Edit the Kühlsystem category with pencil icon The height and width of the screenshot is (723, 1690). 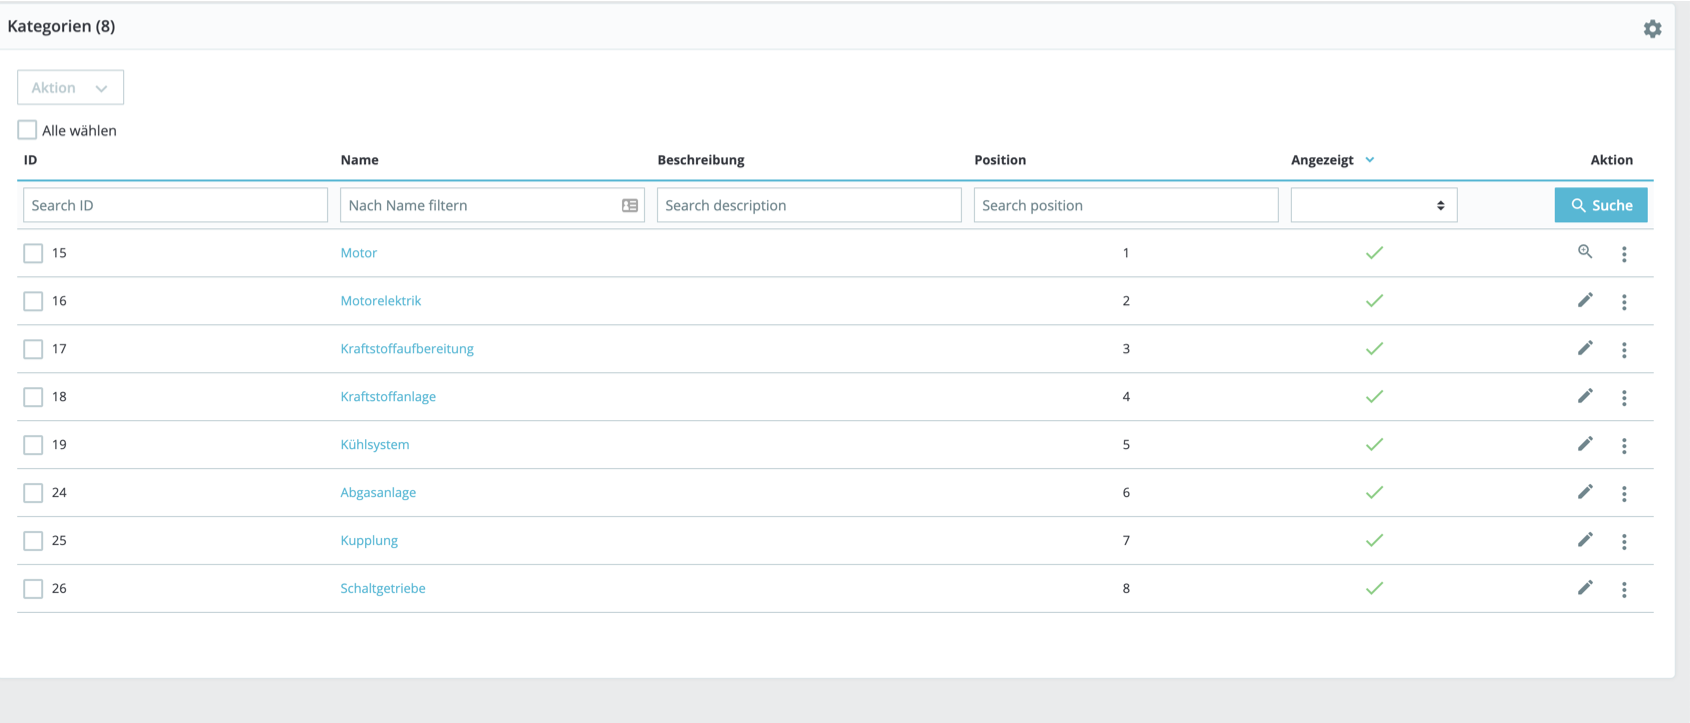click(x=1585, y=444)
